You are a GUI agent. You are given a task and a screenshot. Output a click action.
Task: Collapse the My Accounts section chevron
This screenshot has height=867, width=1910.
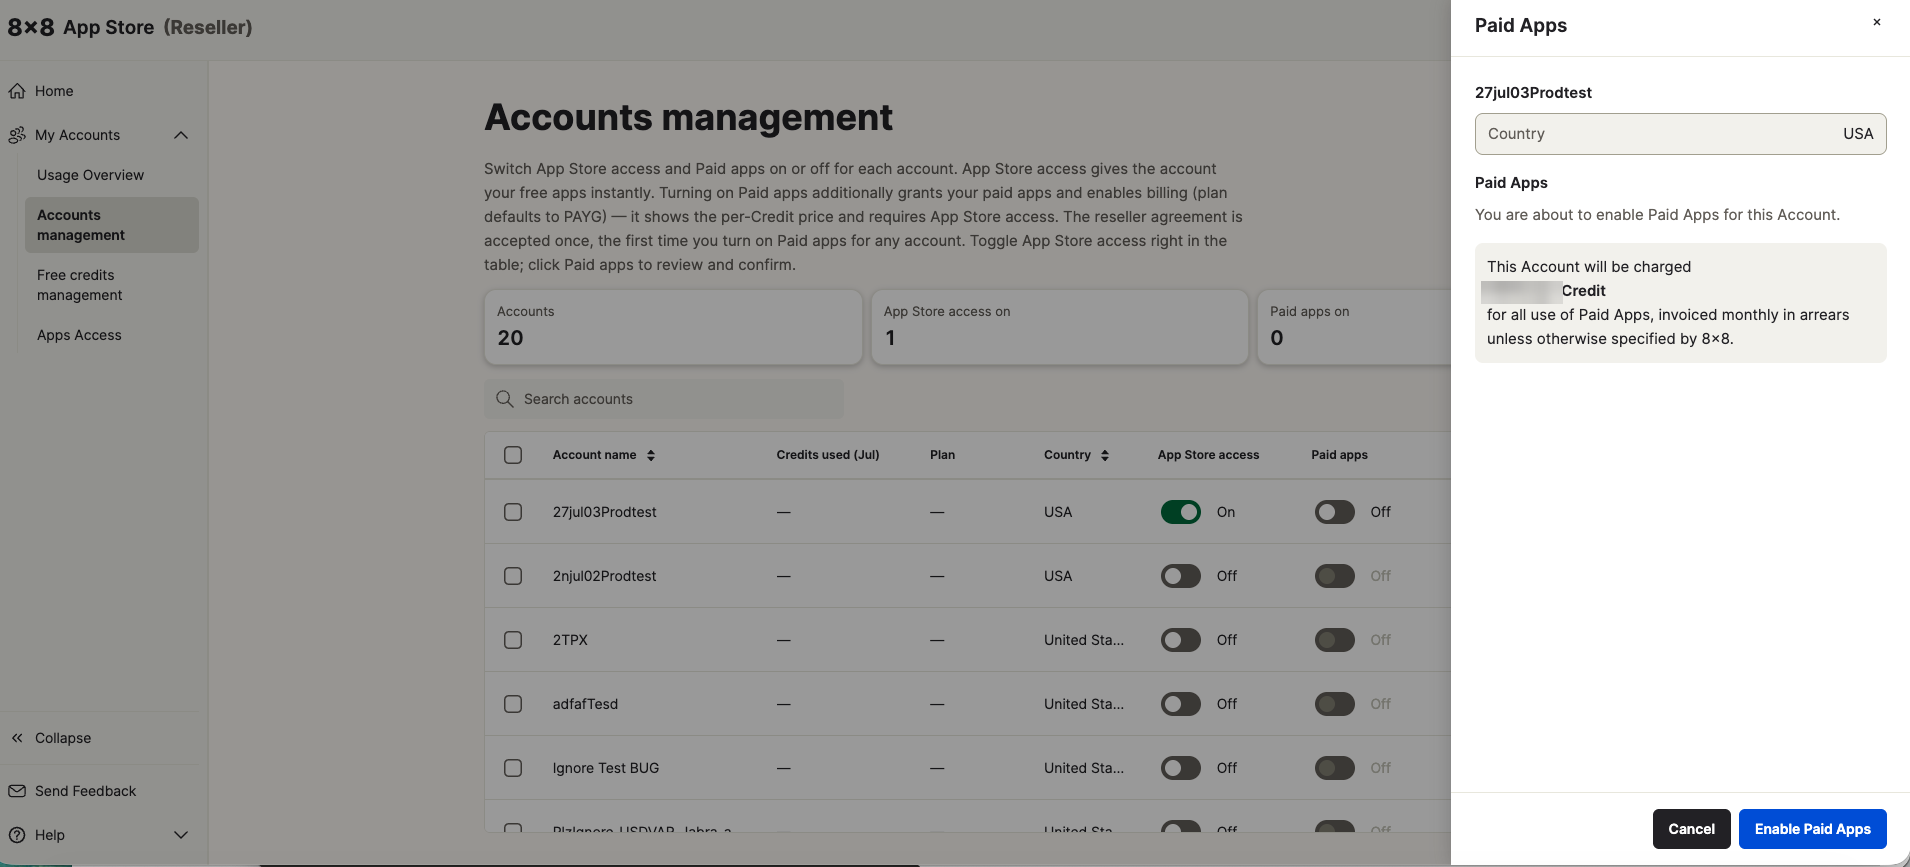click(181, 135)
